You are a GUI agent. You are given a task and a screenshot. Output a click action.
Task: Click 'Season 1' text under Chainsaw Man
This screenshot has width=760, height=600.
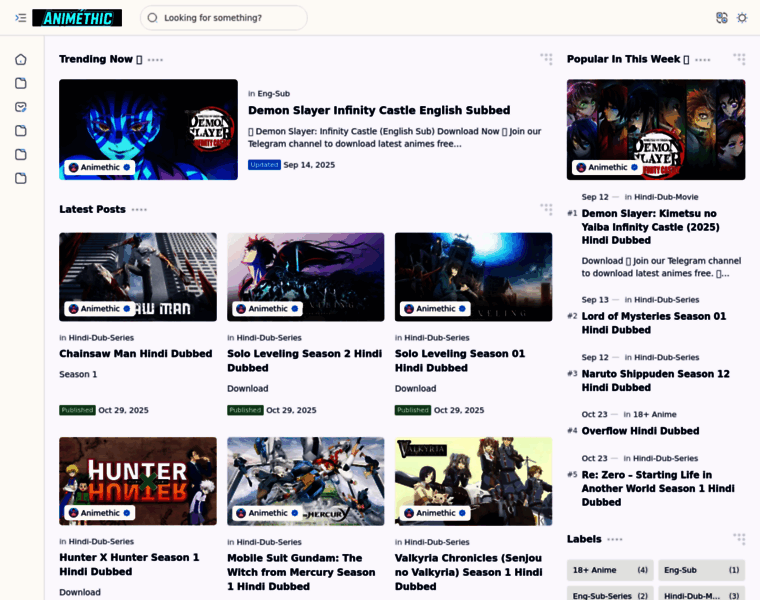pos(78,374)
